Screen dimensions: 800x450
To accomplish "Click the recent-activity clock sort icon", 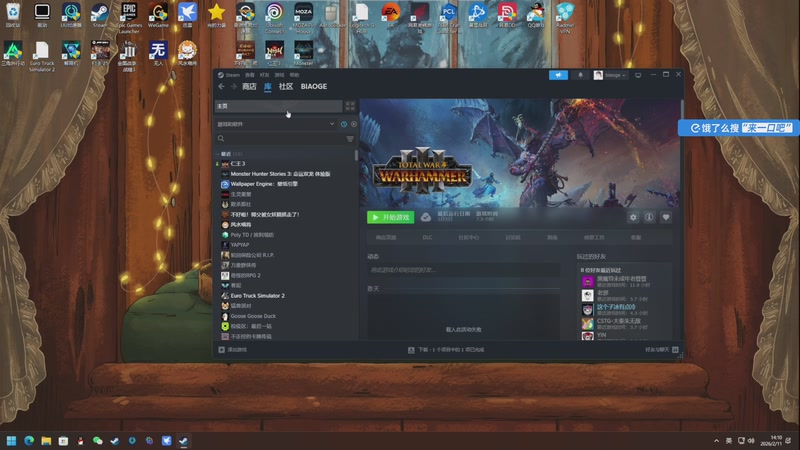I will (344, 124).
